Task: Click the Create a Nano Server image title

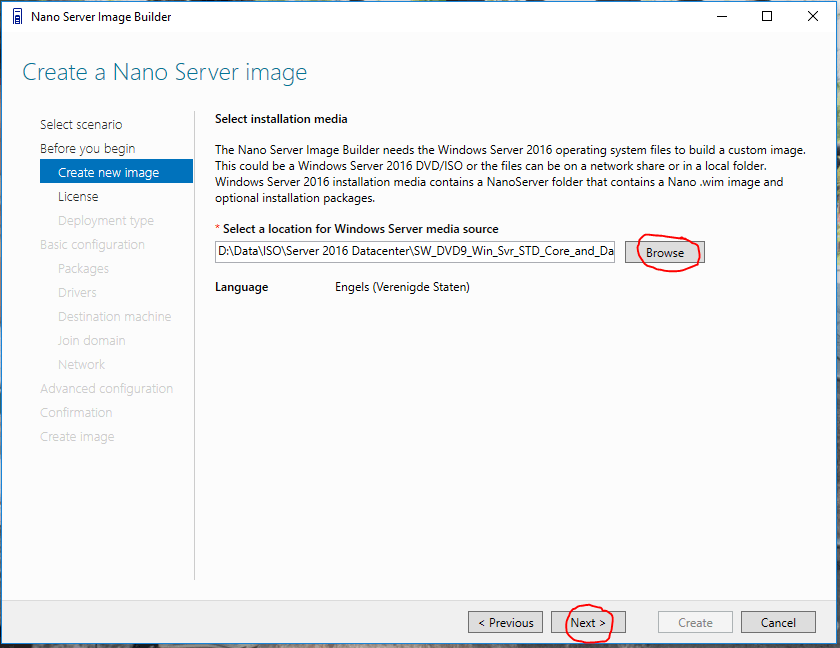Action: [x=164, y=72]
